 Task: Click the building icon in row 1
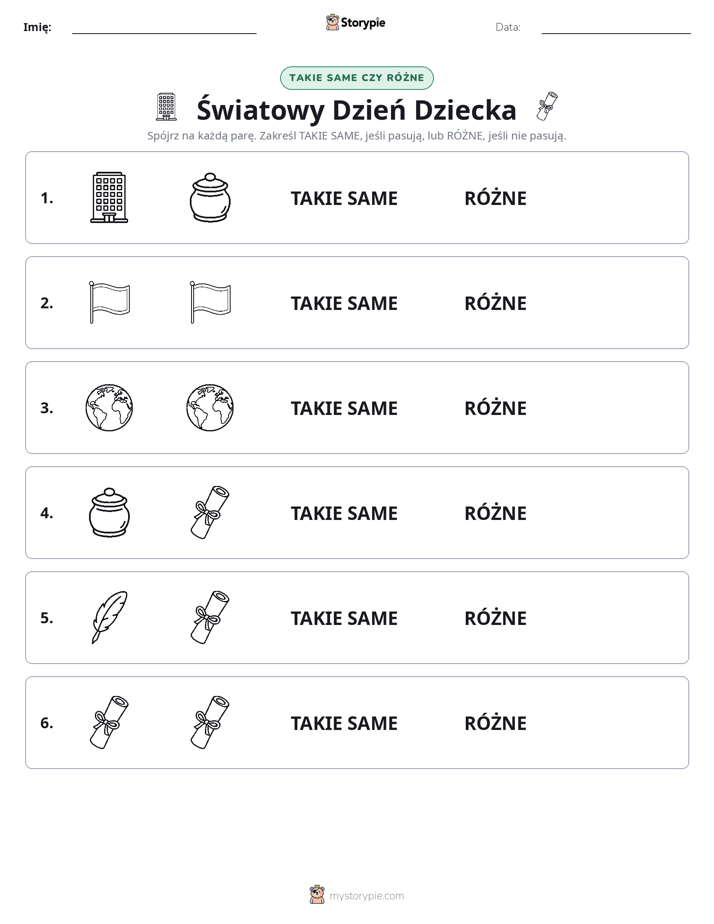pos(109,197)
